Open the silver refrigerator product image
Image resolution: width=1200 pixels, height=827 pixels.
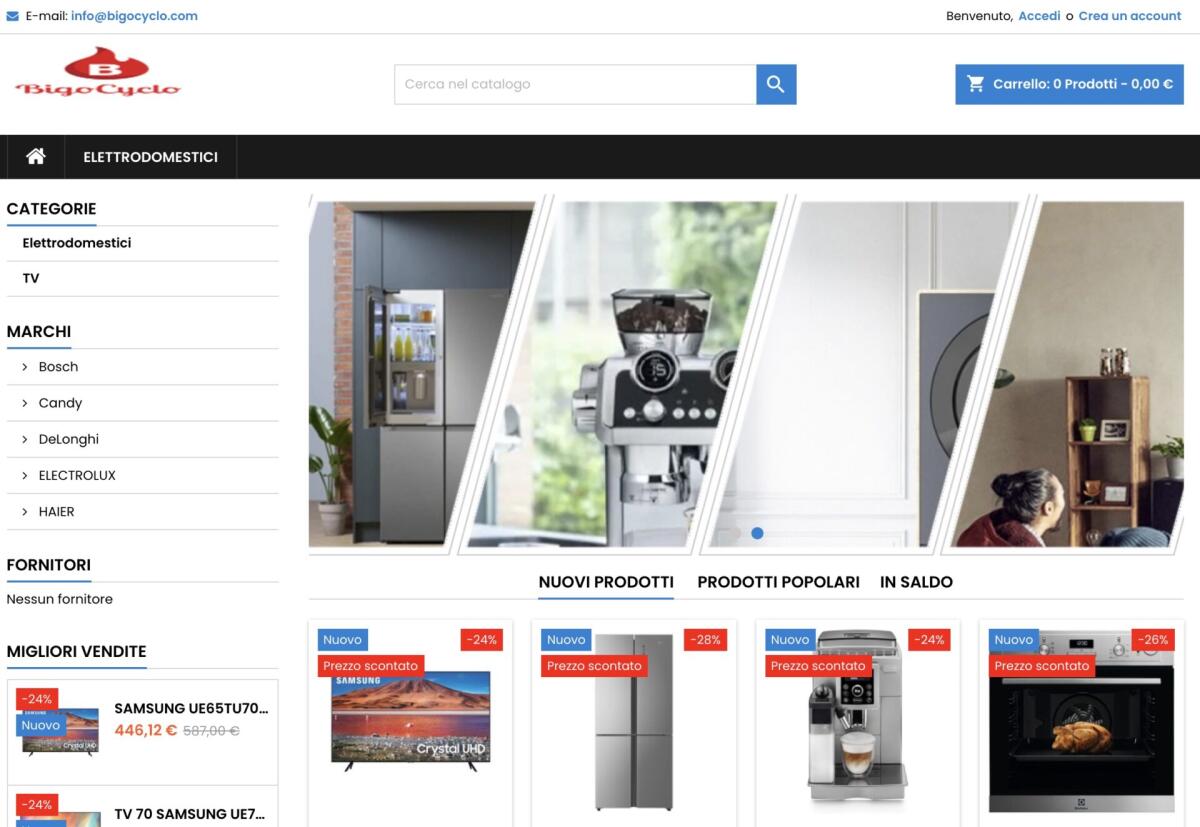(634, 722)
